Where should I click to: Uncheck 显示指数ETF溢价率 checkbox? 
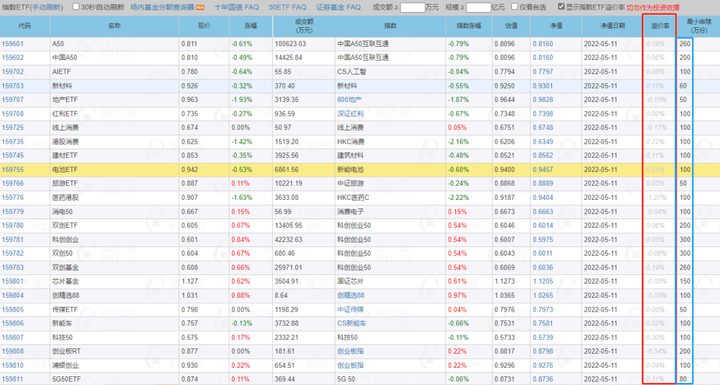(x=561, y=6)
